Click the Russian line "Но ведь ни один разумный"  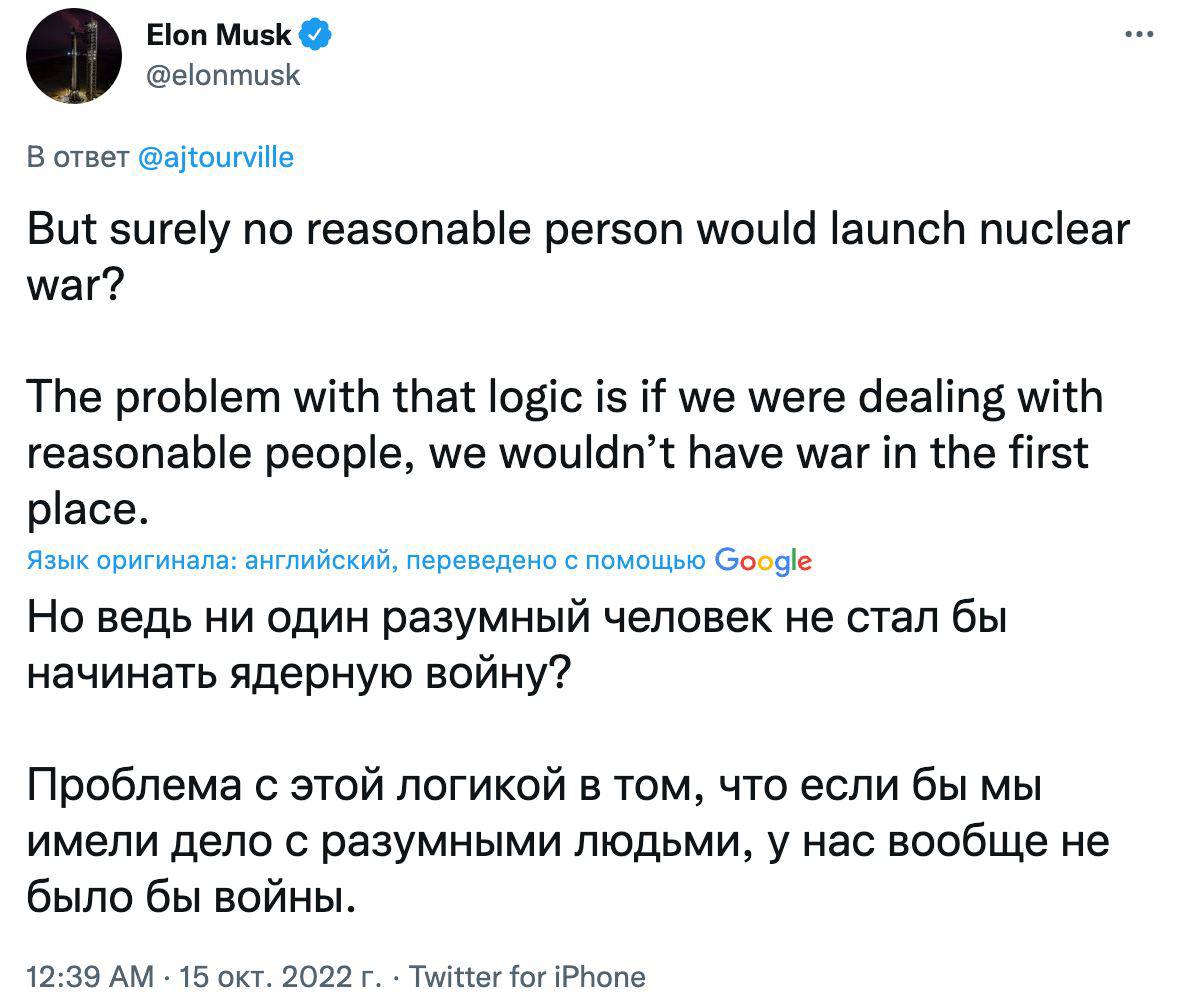514,619
